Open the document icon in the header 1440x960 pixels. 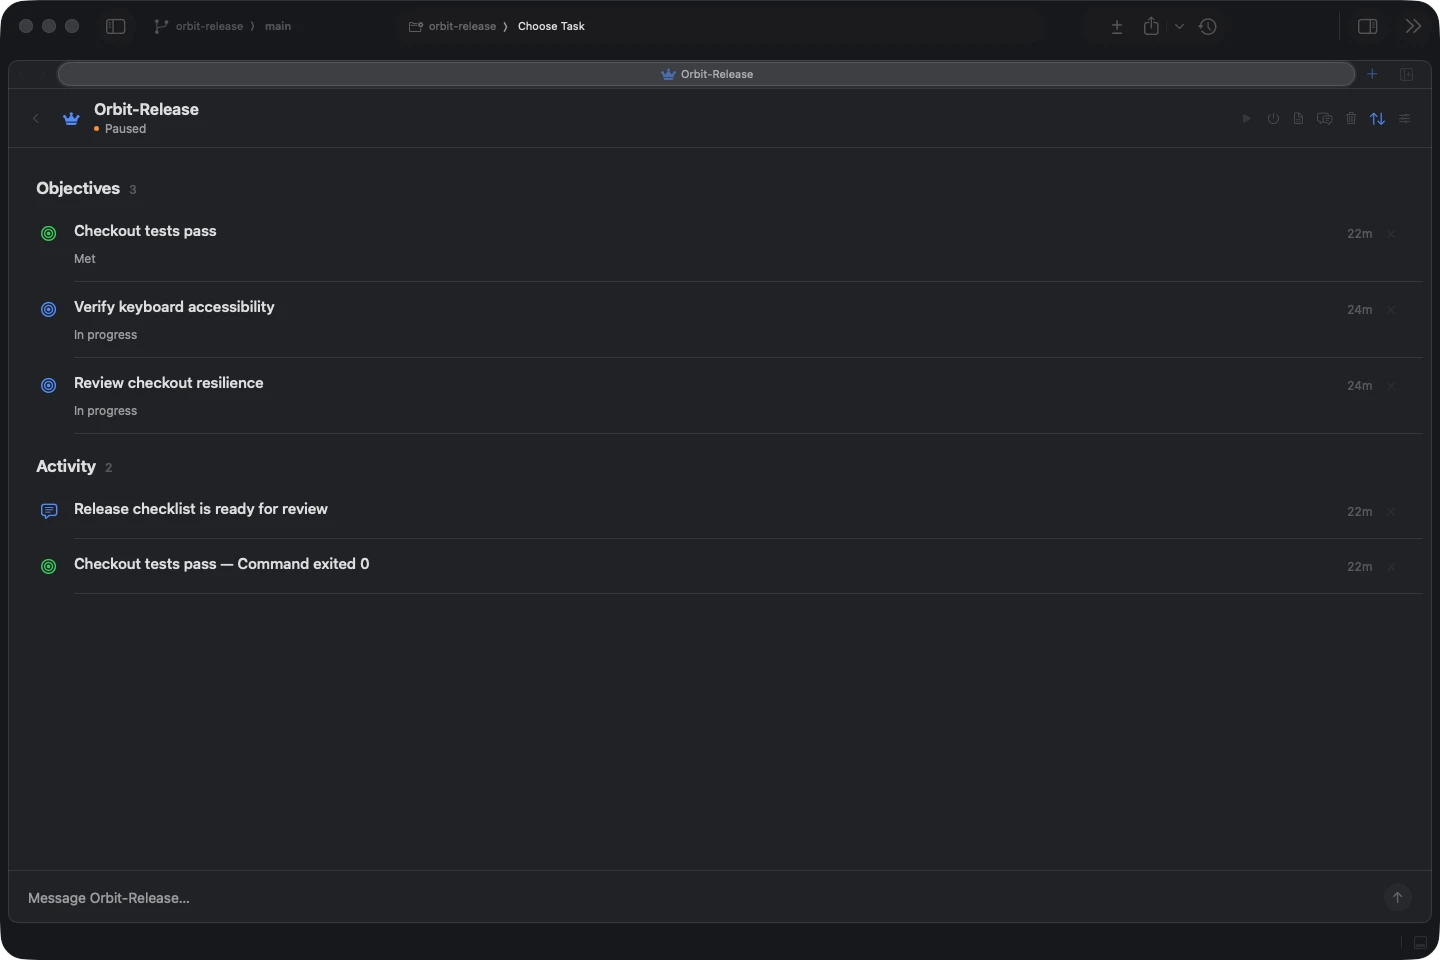coord(1298,119)
